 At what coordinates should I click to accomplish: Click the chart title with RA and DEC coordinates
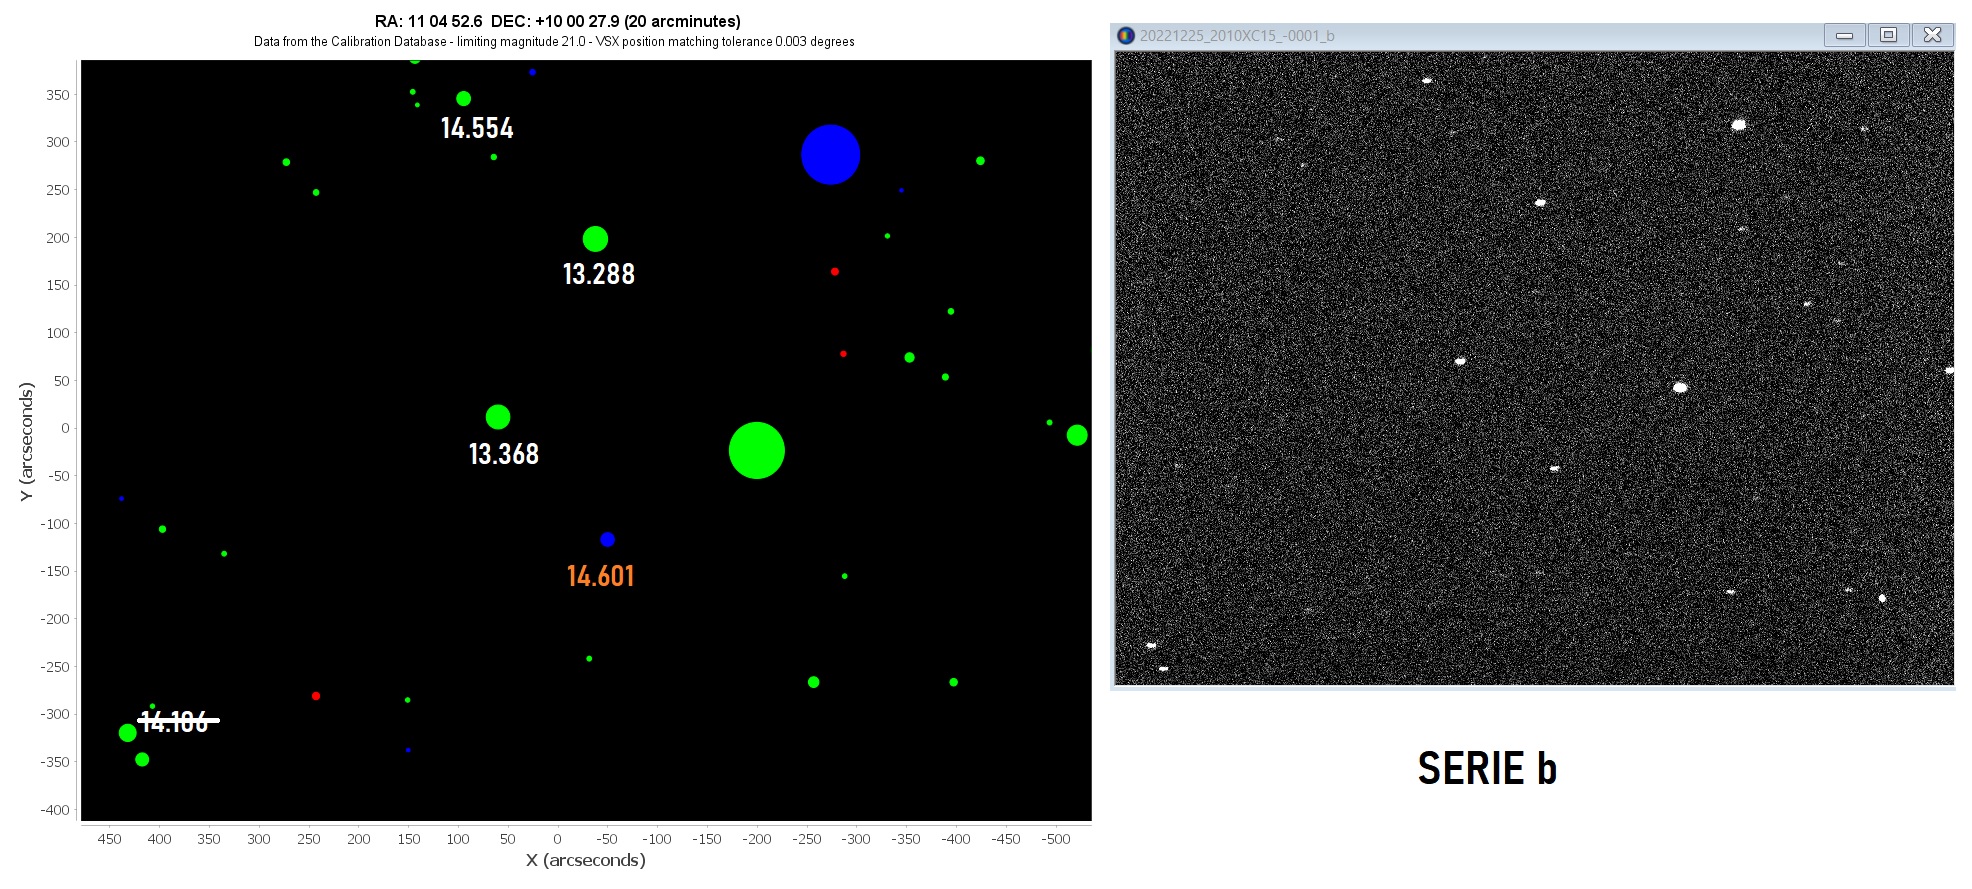558,21
